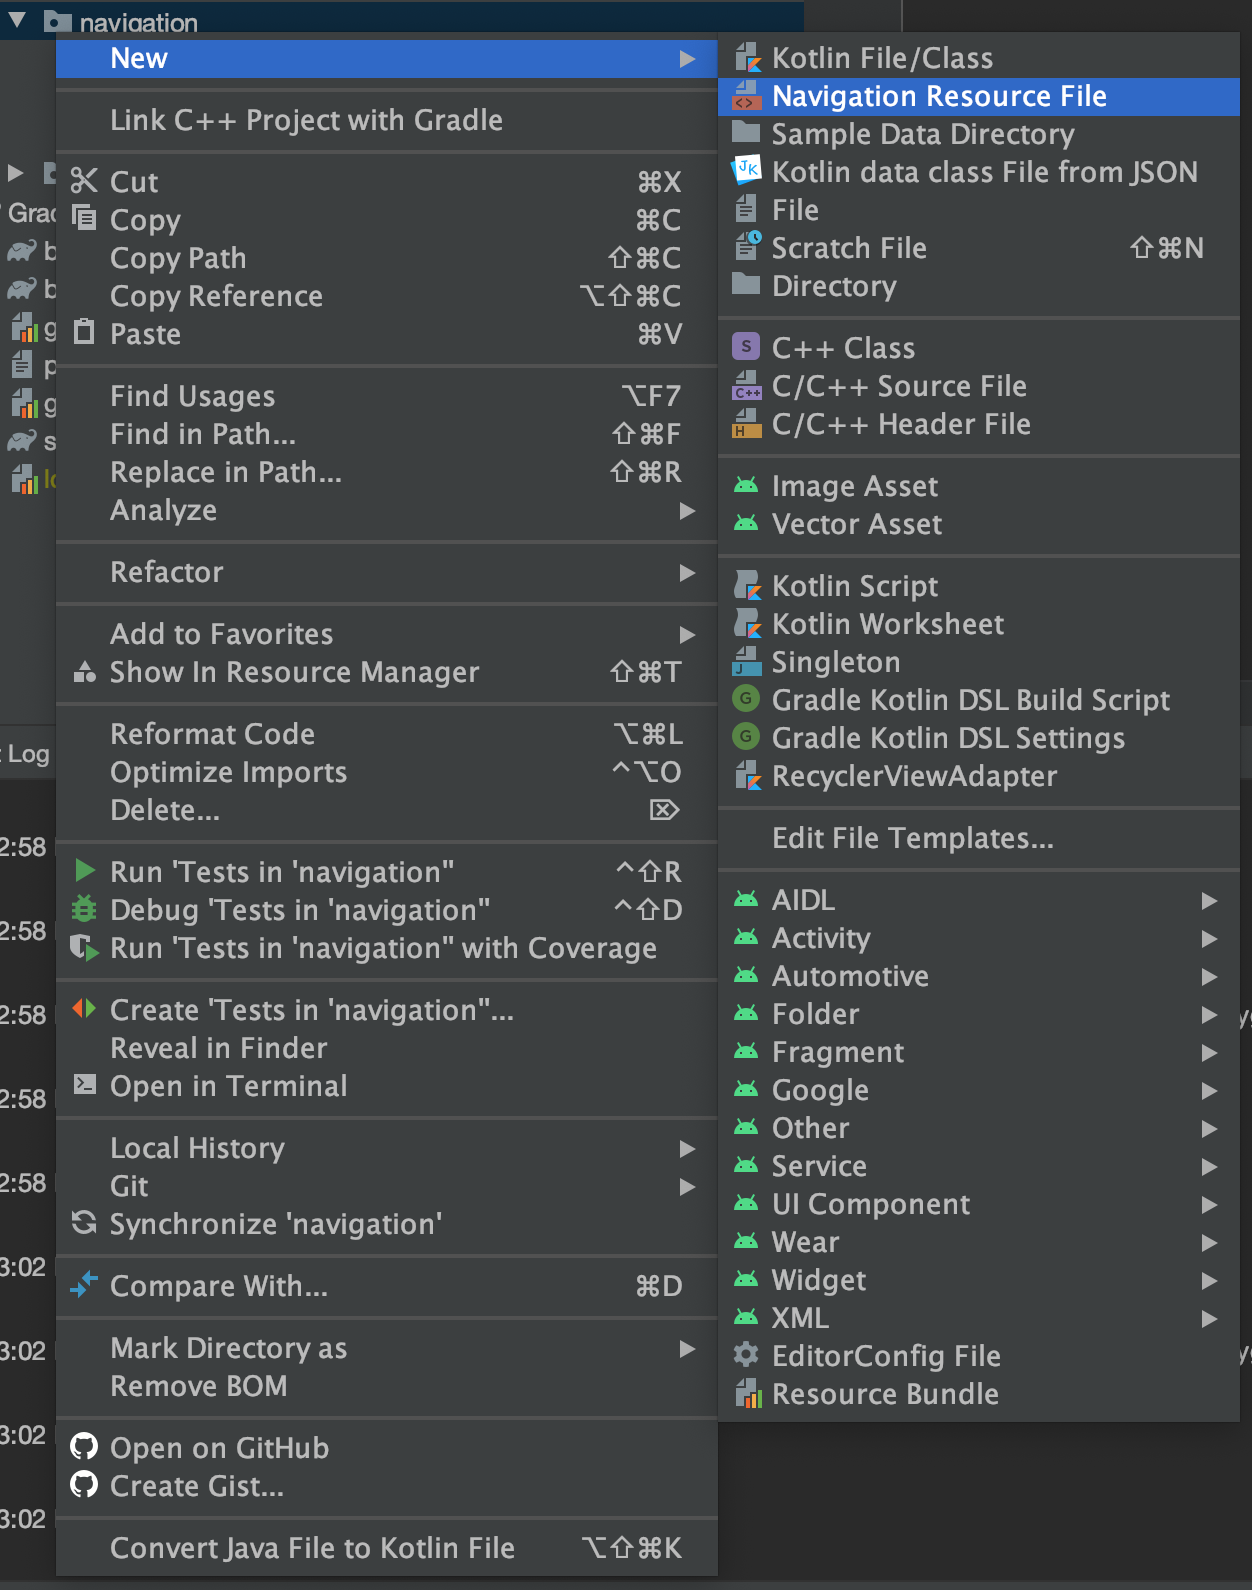Click the Sample Data Directory folder icon
Viewport: 1252px width, 1590px height.
(746, 133)
